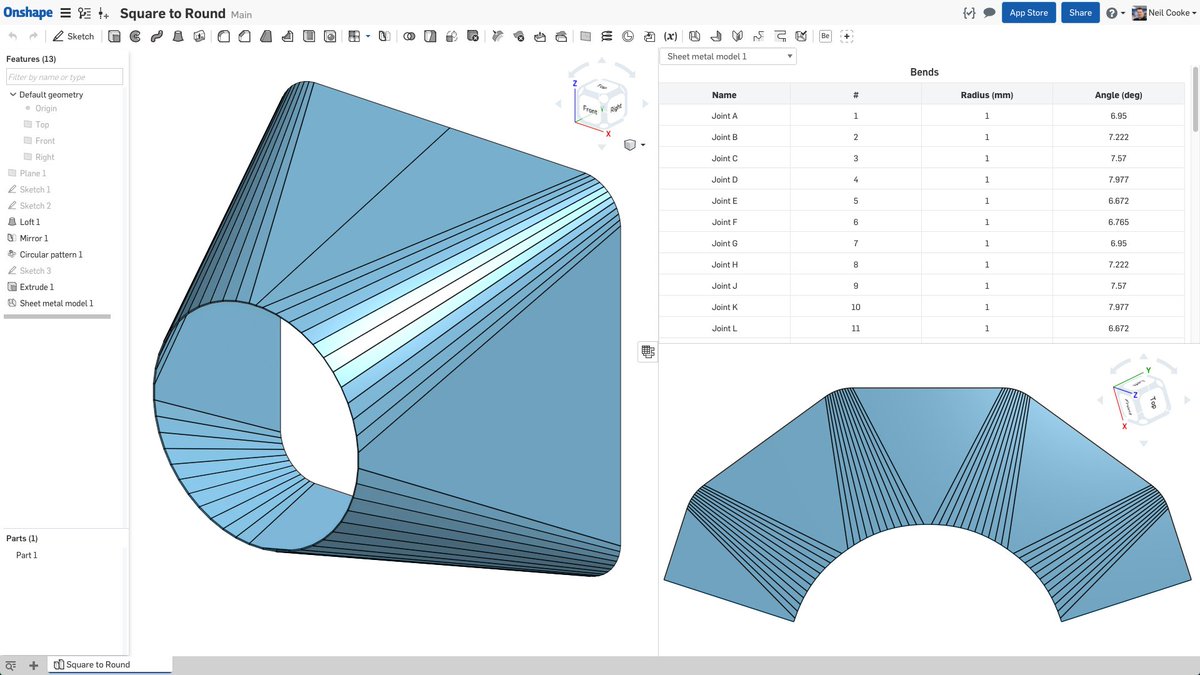Grab the feature list rollback bar

58,316
